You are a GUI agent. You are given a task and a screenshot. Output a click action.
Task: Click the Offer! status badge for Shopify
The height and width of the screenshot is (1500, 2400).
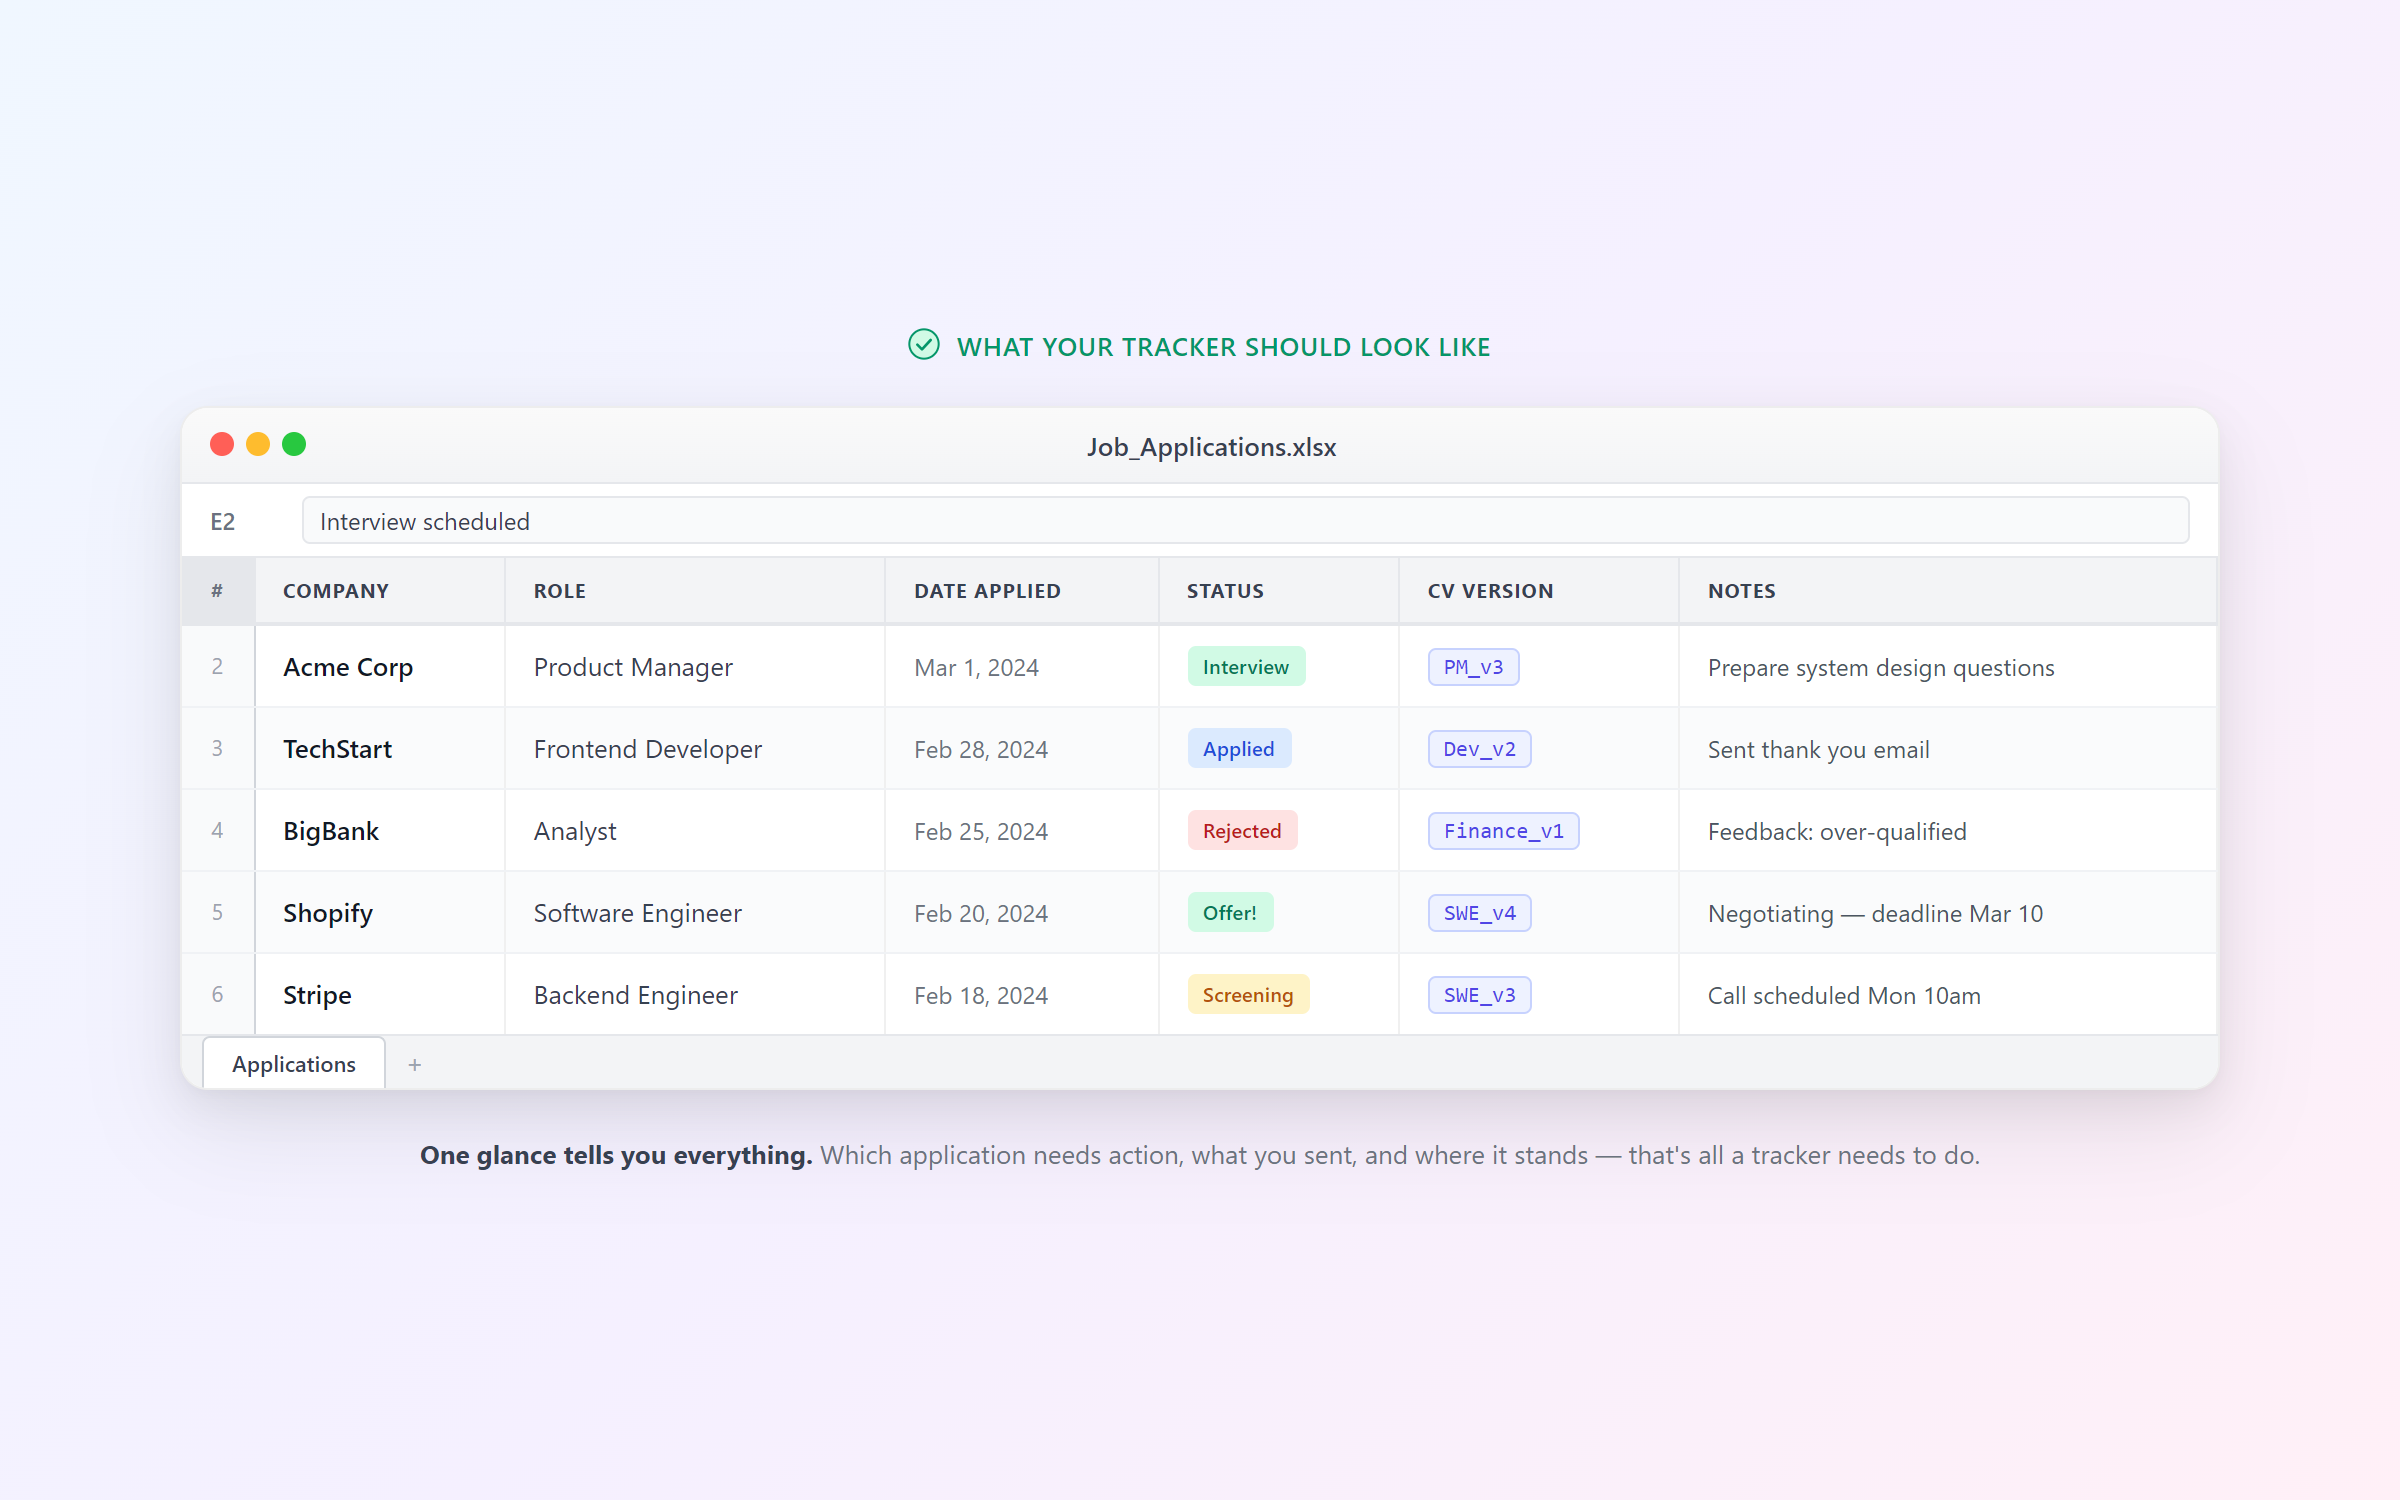1230,912
